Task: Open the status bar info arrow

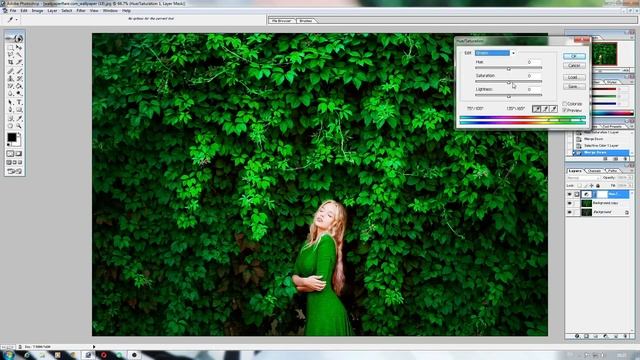Action: (x=94, y=347)
